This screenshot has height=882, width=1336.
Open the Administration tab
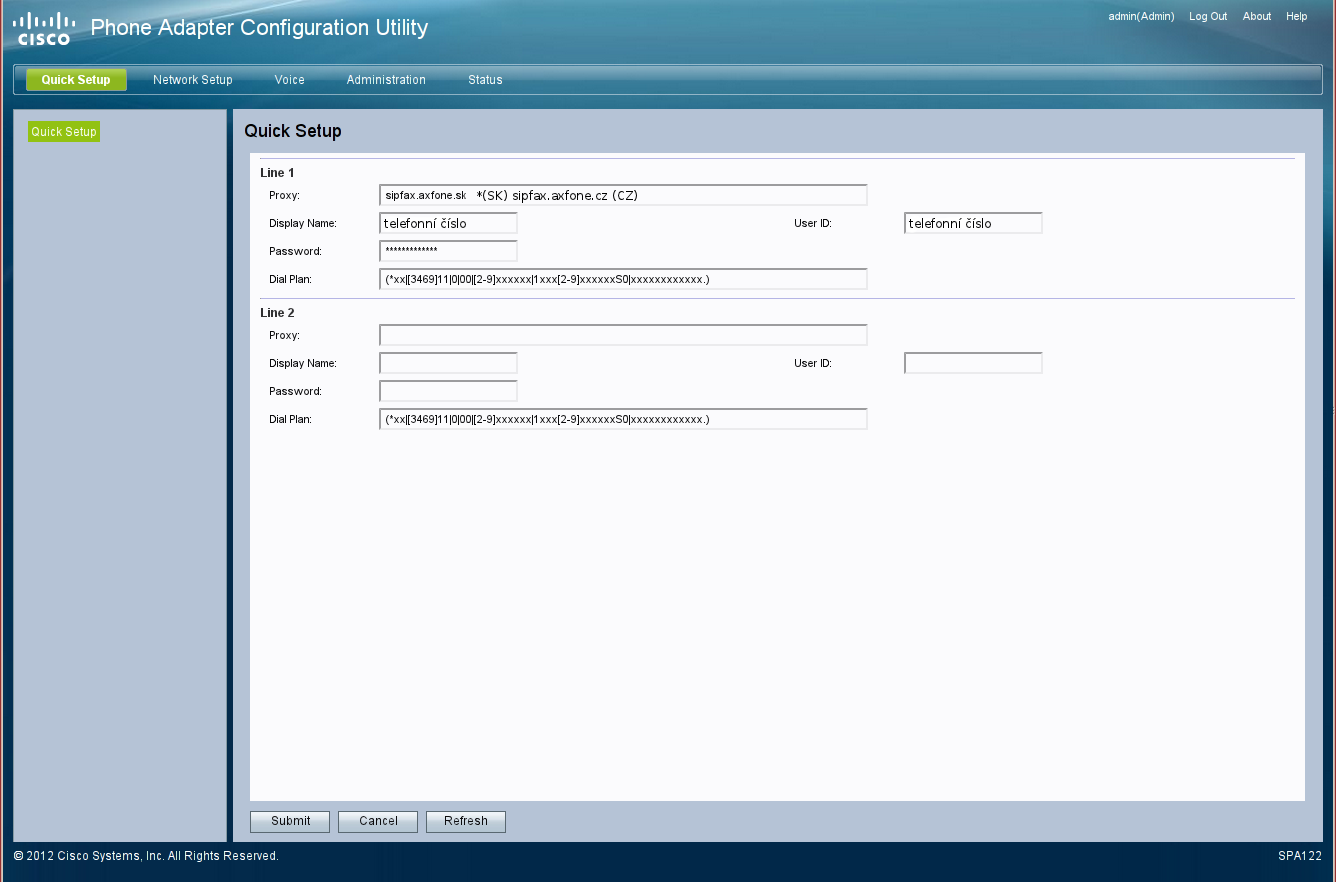[386, 80]
